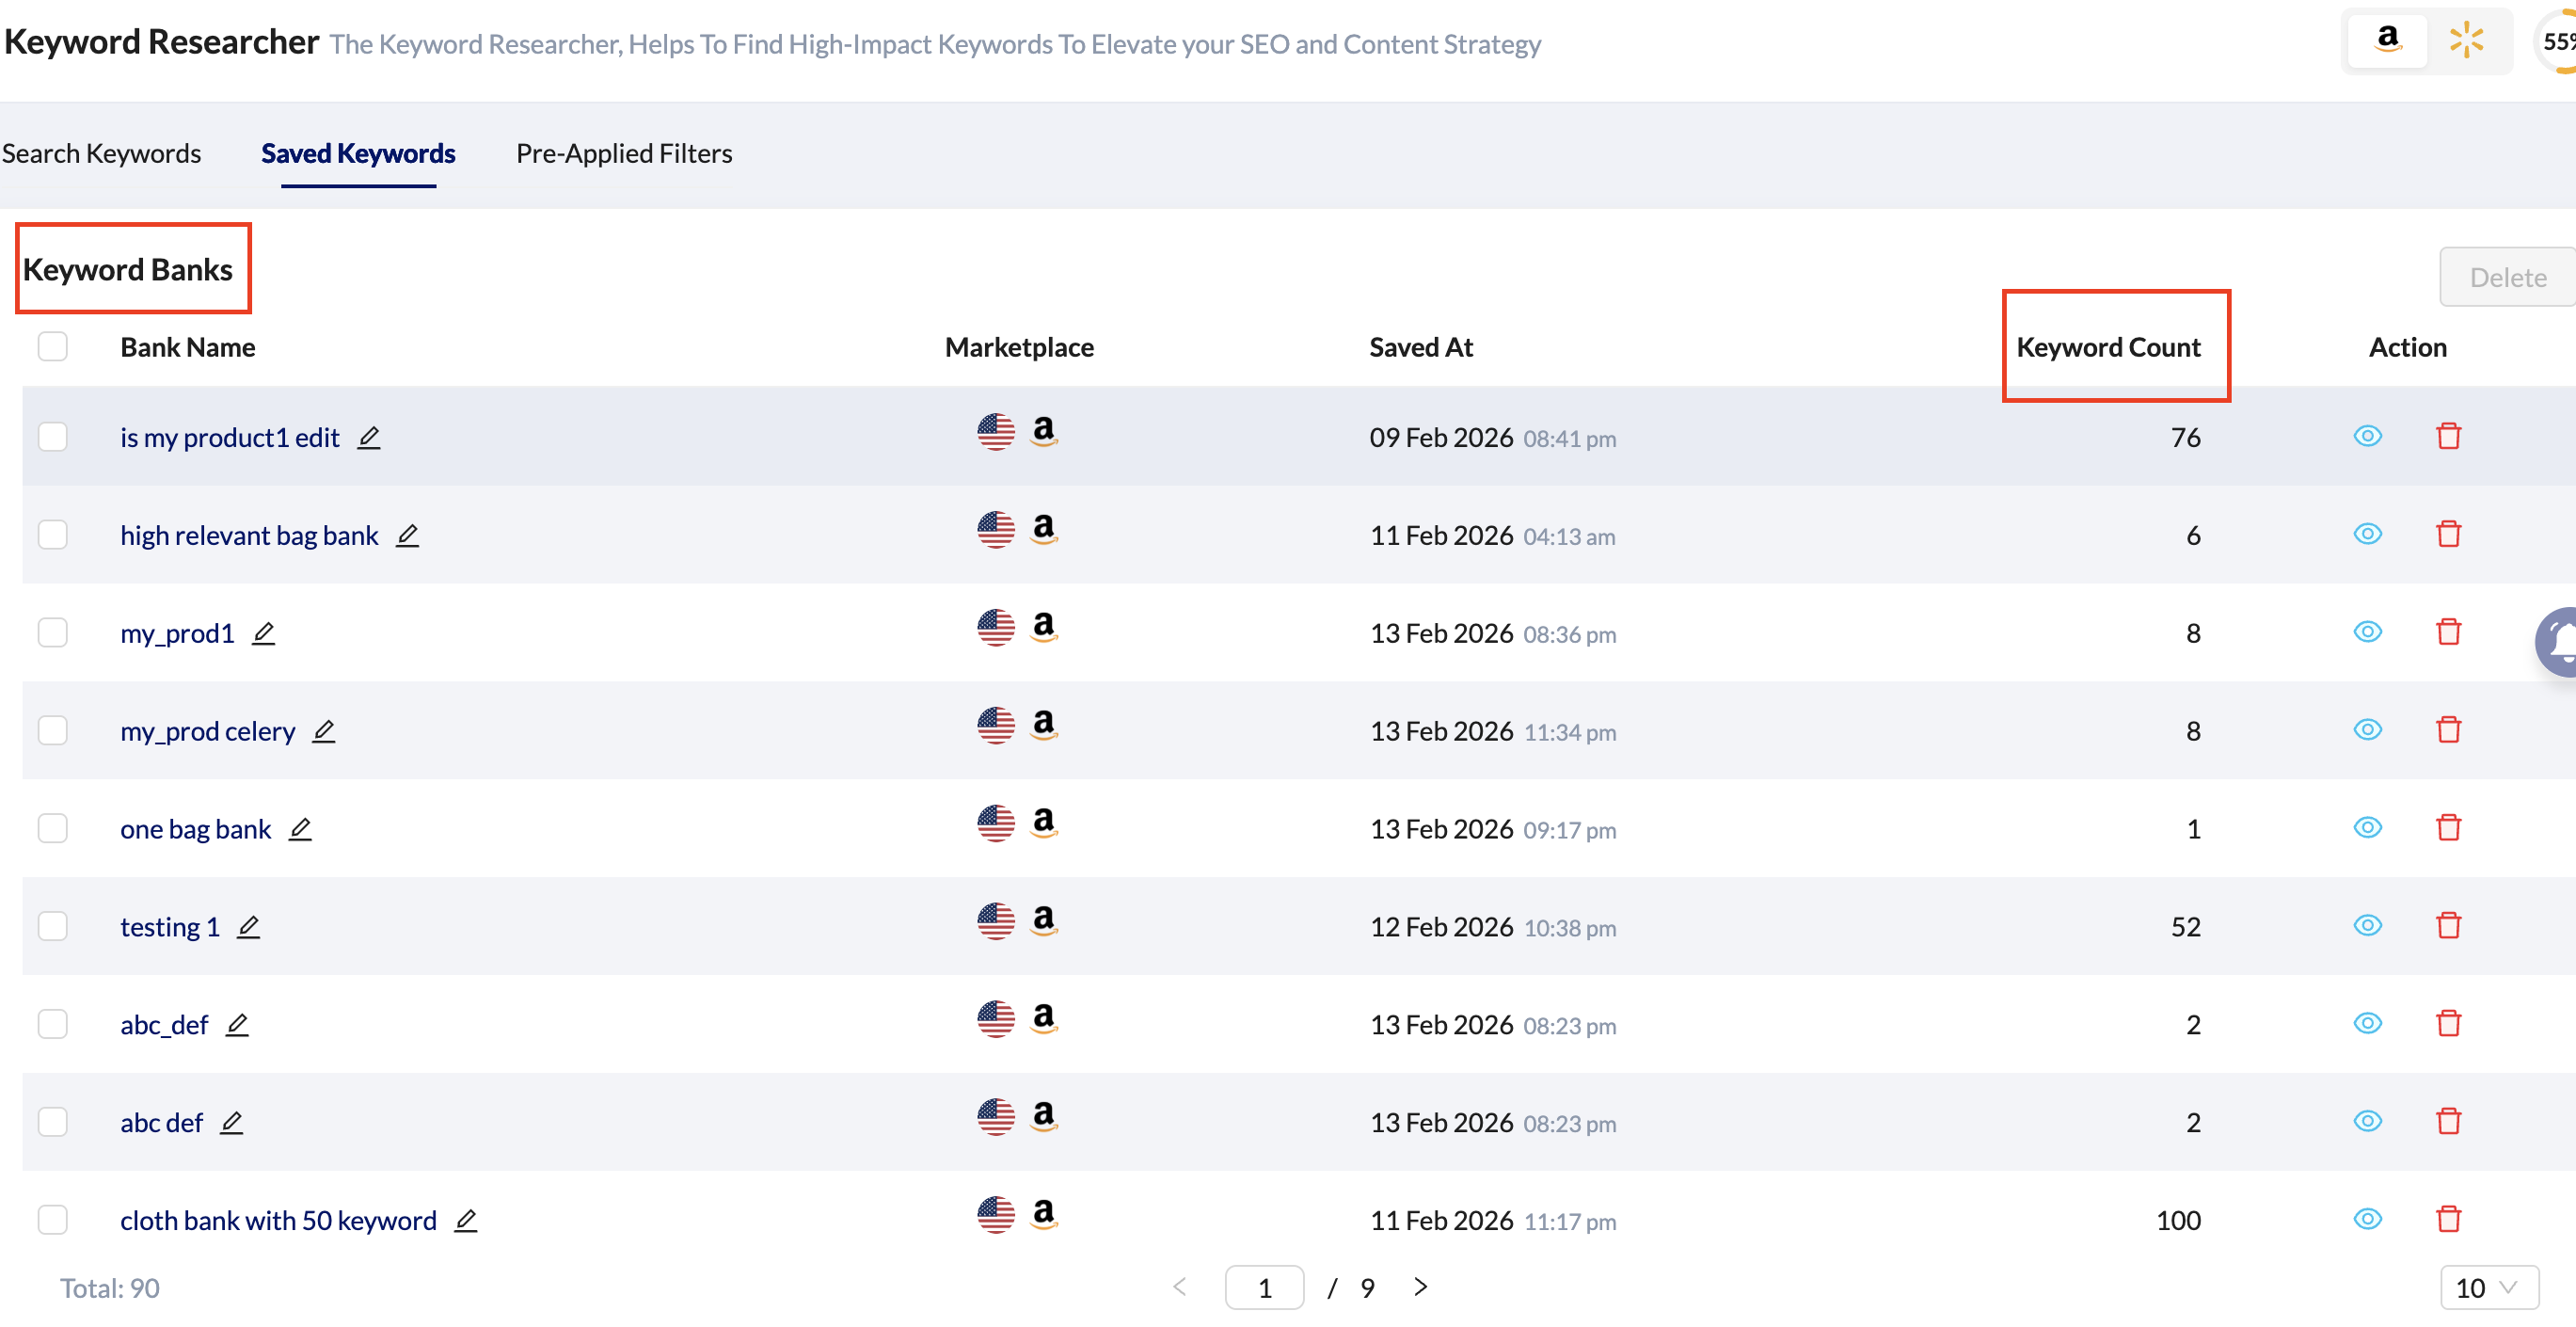Viewport: 2576px width, 1327px height.
Task: Select checkbox for 'abc_def' row
Action: (x=52, y=1024)
